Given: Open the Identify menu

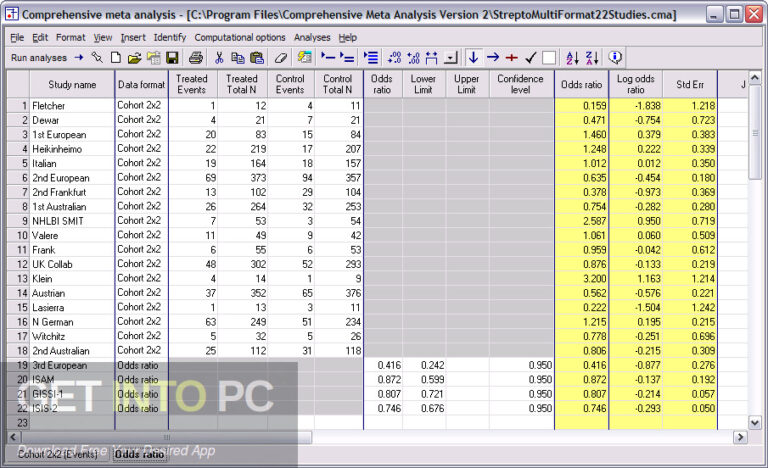Looking at the screenshot, I should 170,37.
